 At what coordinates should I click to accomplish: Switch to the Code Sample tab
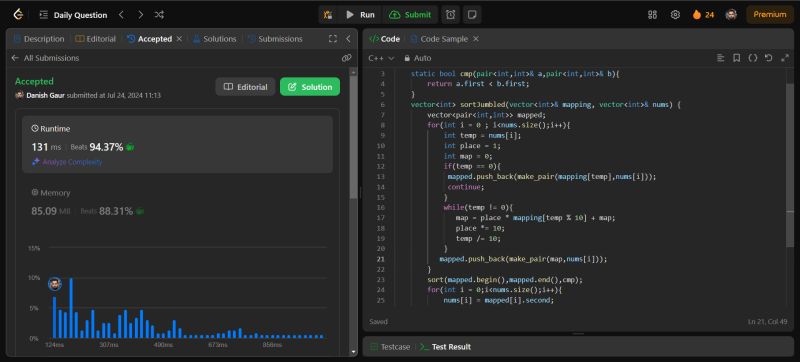(439, 39)
